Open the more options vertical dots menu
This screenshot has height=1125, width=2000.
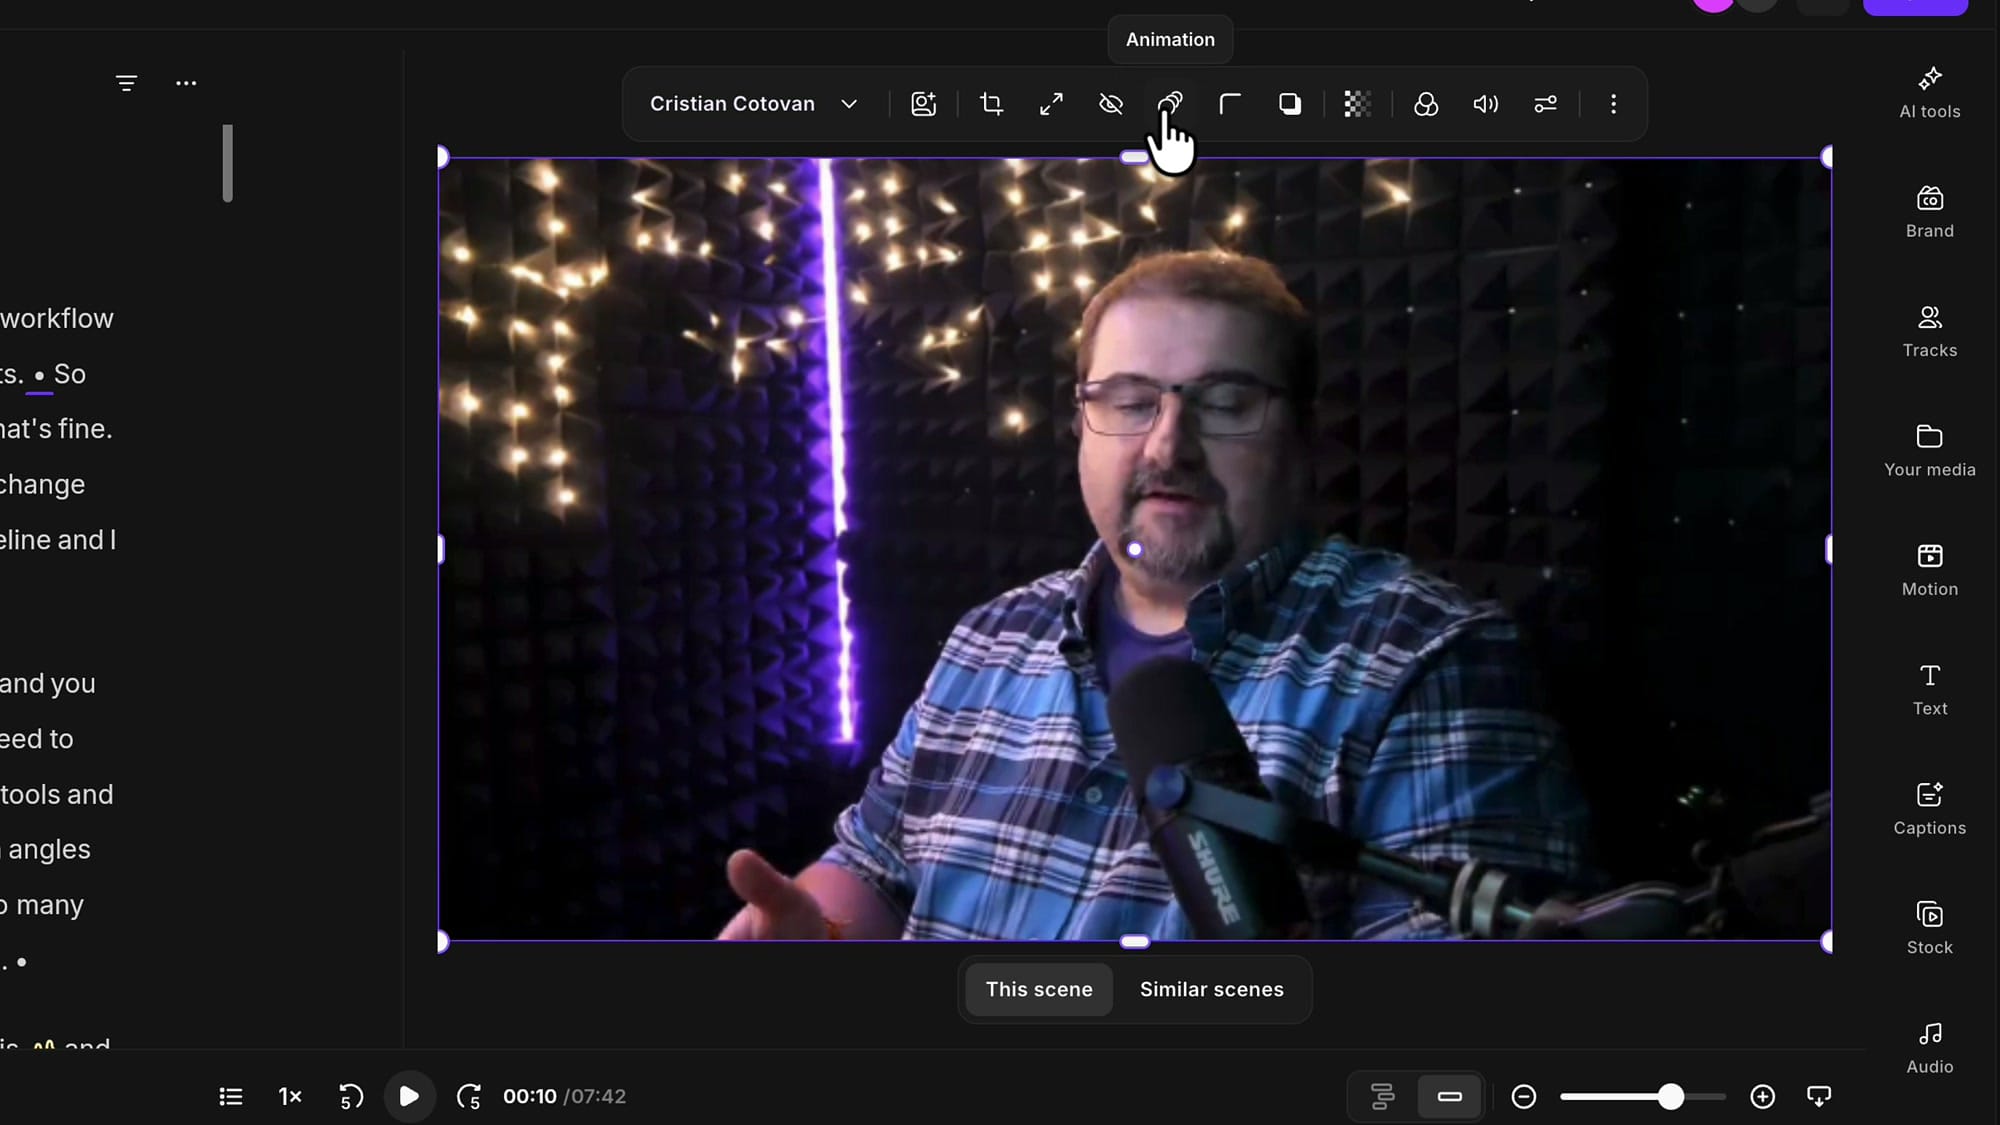(1613, 104)
